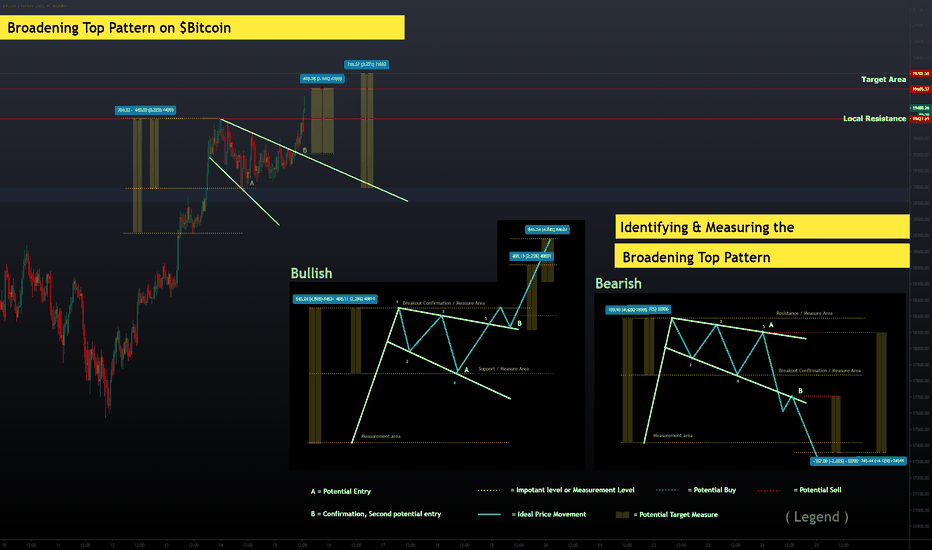Open the Bearish pattern diagram image

750,381
